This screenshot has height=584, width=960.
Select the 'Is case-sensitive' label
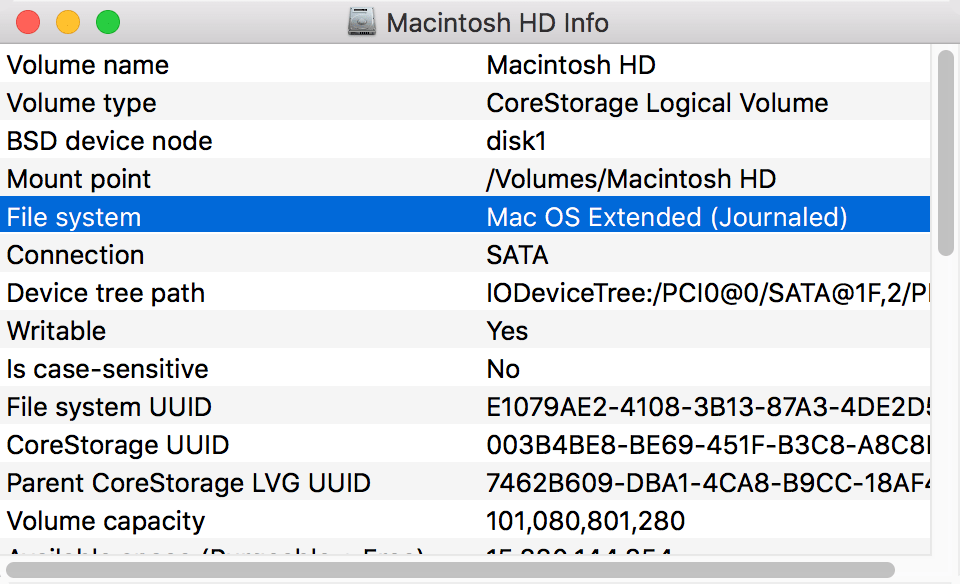(107, 369)
